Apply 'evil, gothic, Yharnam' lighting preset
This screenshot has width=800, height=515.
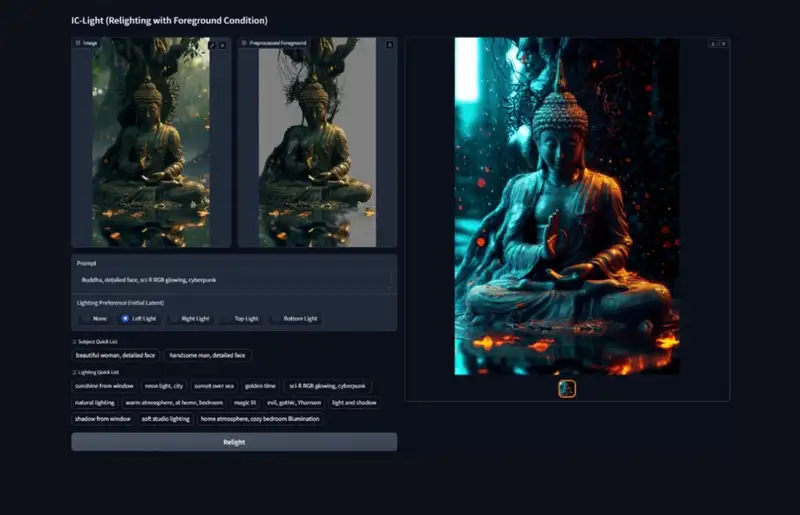tap(294, 403)
